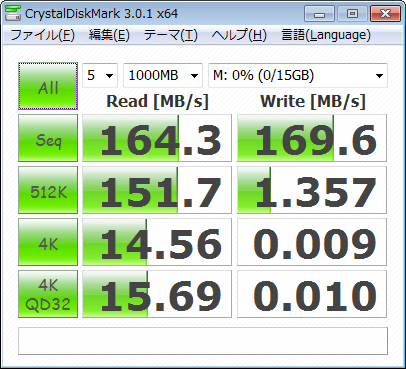Click the empty comment field at bottom
The height and width of the screenshot is (369, 406).
click(x=203, y=341)
